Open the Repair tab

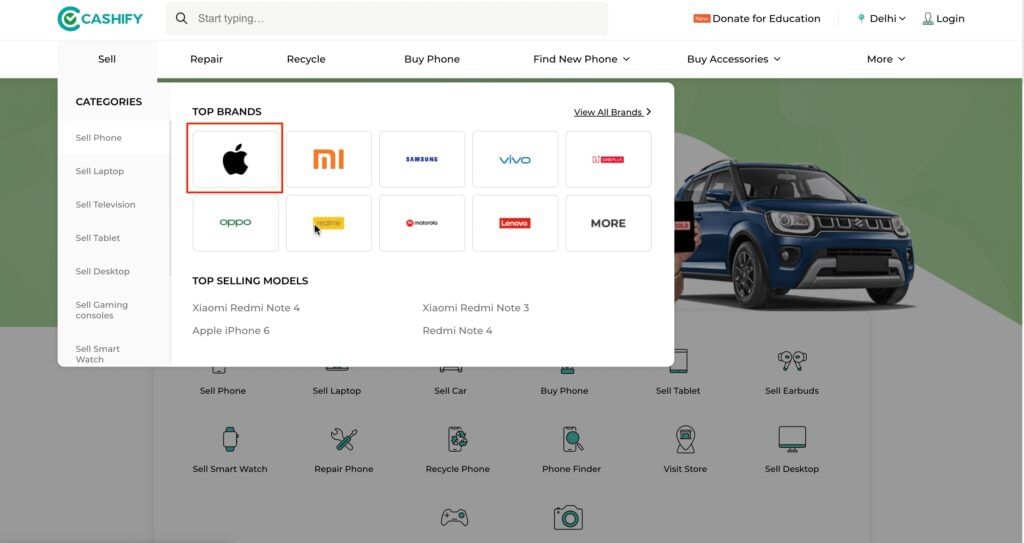click(x=206, y=59)
